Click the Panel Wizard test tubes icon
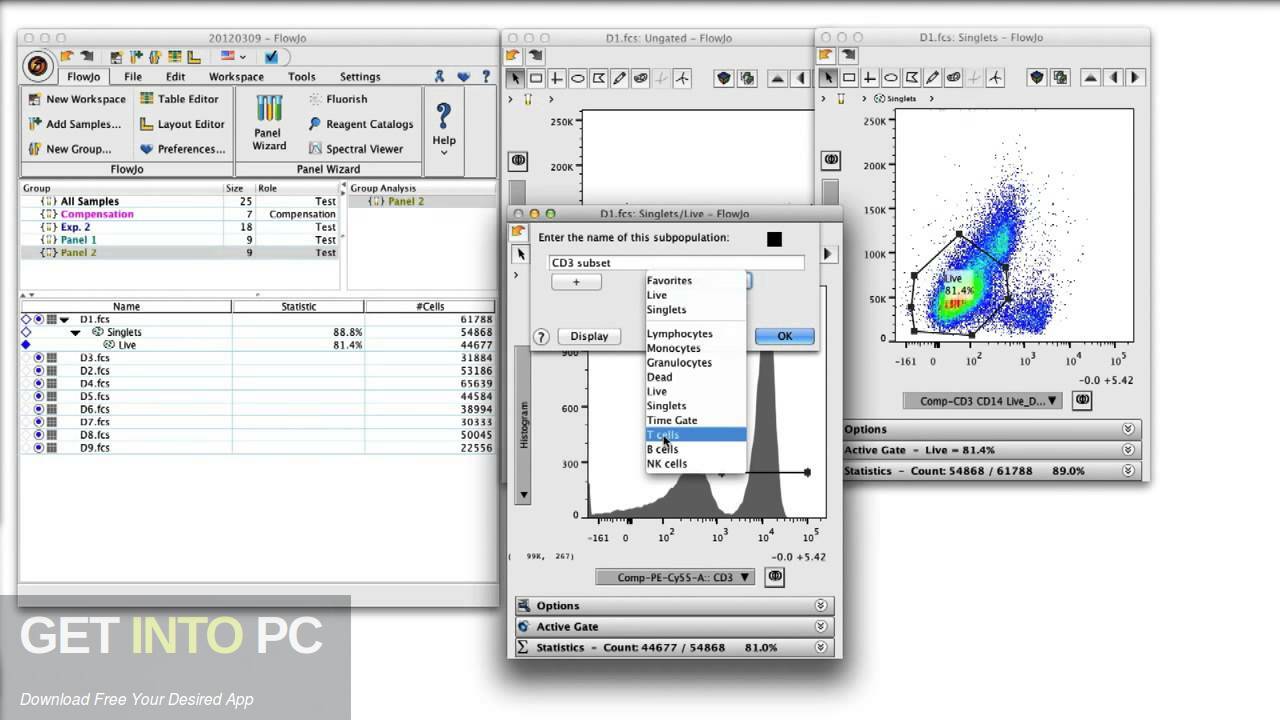The image size is (1280, 720). point(269,109)
